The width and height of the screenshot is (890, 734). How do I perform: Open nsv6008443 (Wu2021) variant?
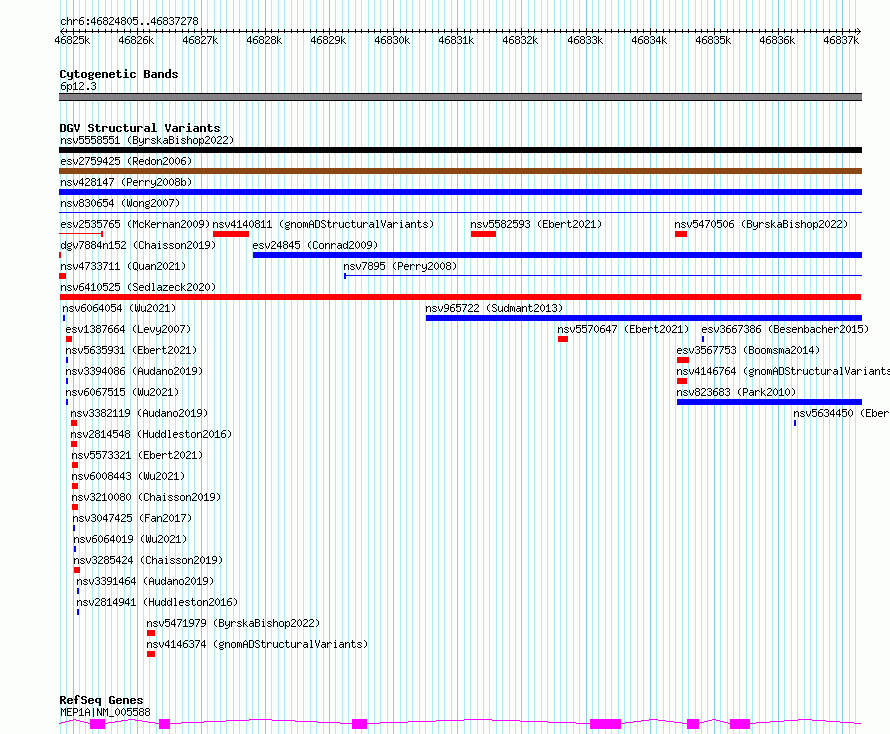[x=128, y=476]
